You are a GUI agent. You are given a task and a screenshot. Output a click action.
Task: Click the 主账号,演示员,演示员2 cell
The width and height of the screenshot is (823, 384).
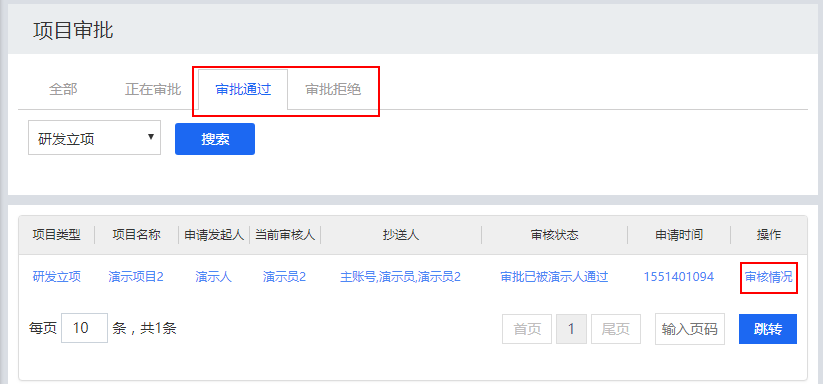point(400,277)
